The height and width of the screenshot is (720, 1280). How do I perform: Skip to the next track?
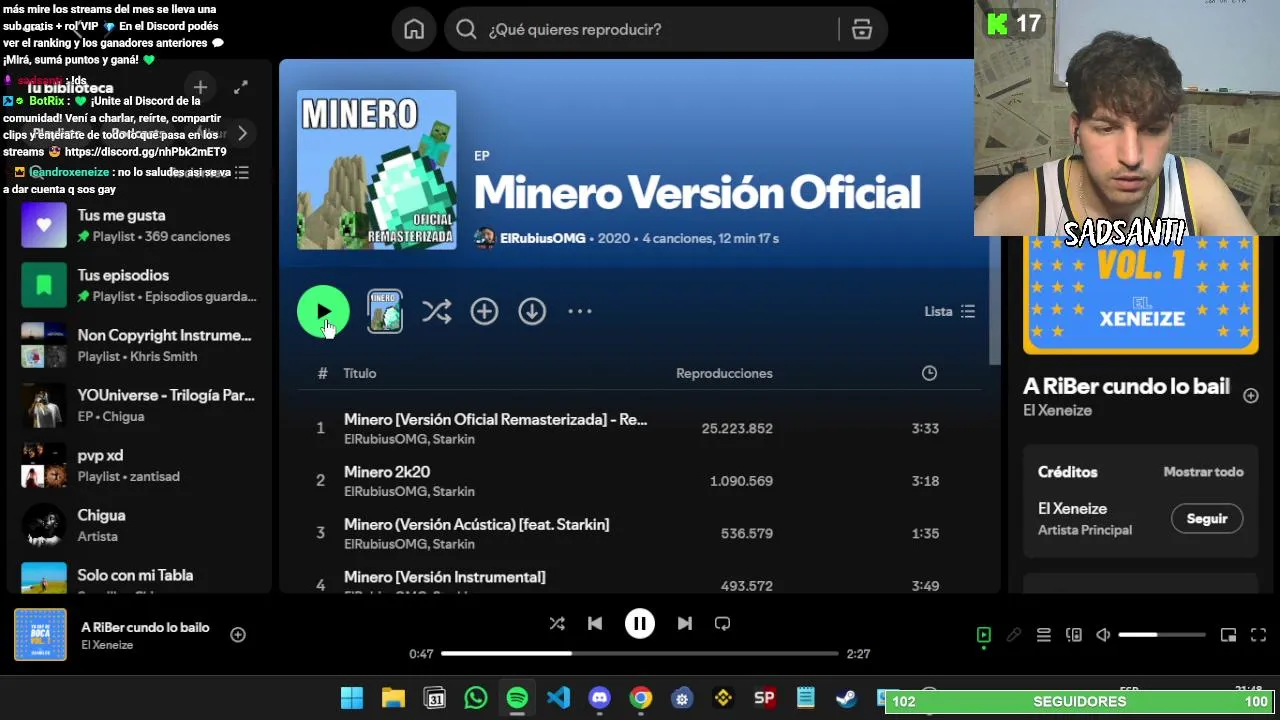click(x=684, y=623)
